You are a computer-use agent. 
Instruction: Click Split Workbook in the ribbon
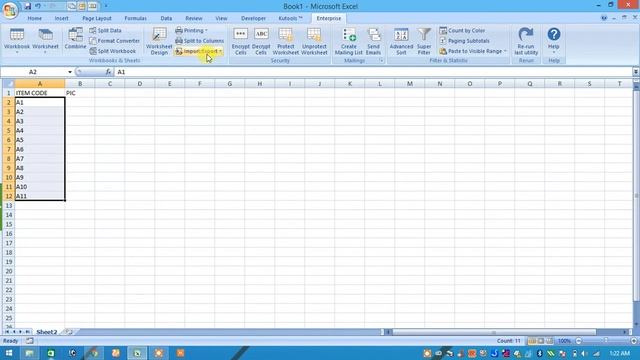[113, 51]
